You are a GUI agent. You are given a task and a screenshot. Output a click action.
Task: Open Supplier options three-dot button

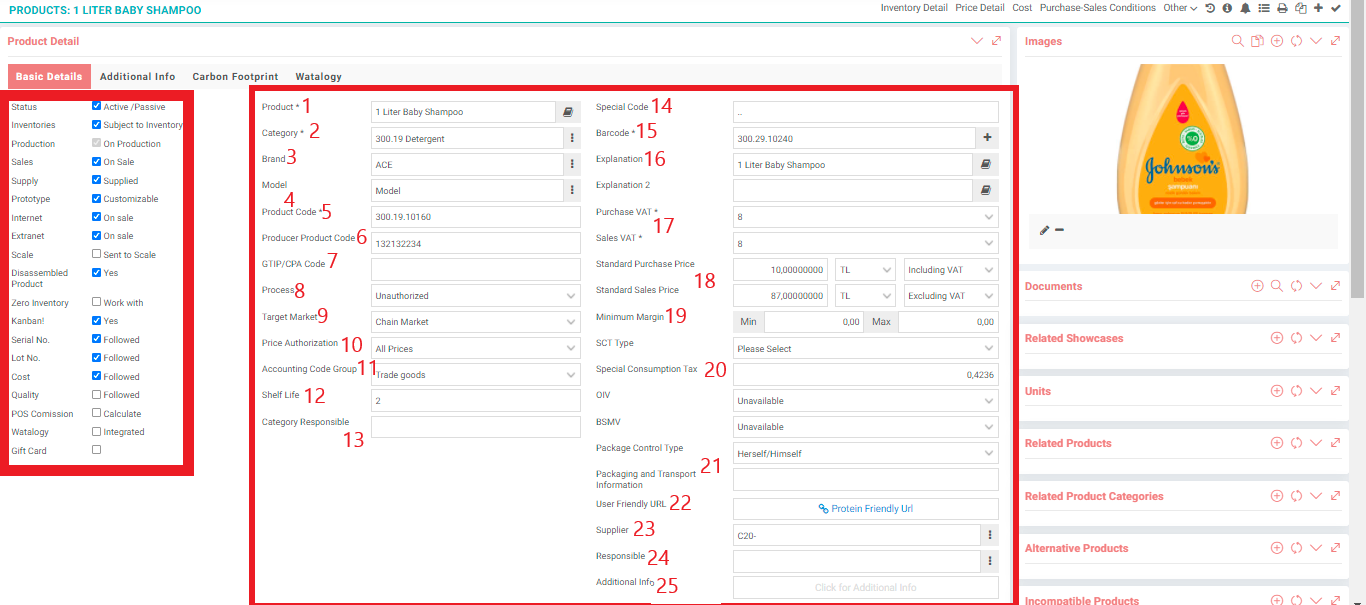990,535
